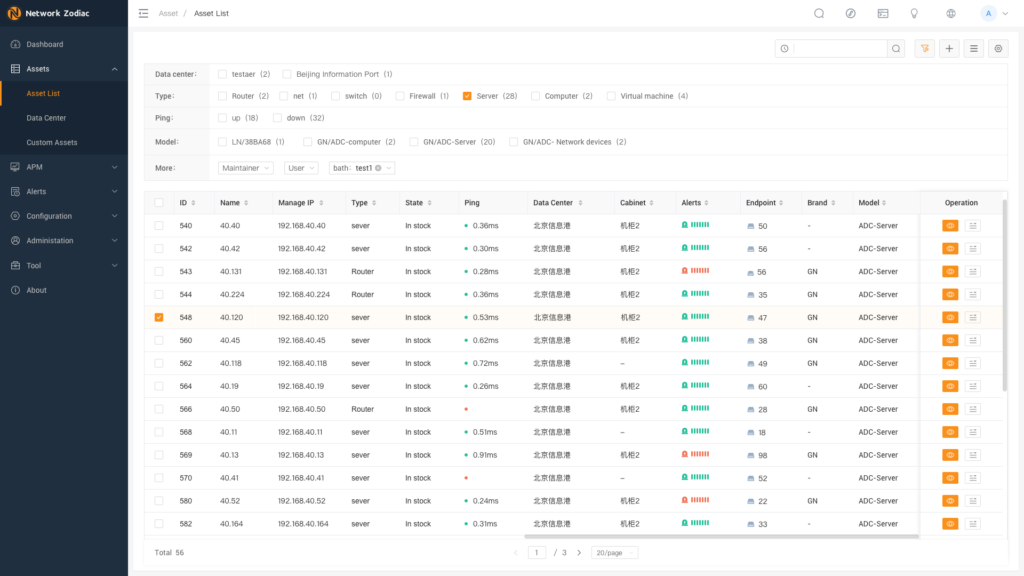Check the testaer data center filter
This screenshot has width=1024, height=576.
[x=222, y=74]
